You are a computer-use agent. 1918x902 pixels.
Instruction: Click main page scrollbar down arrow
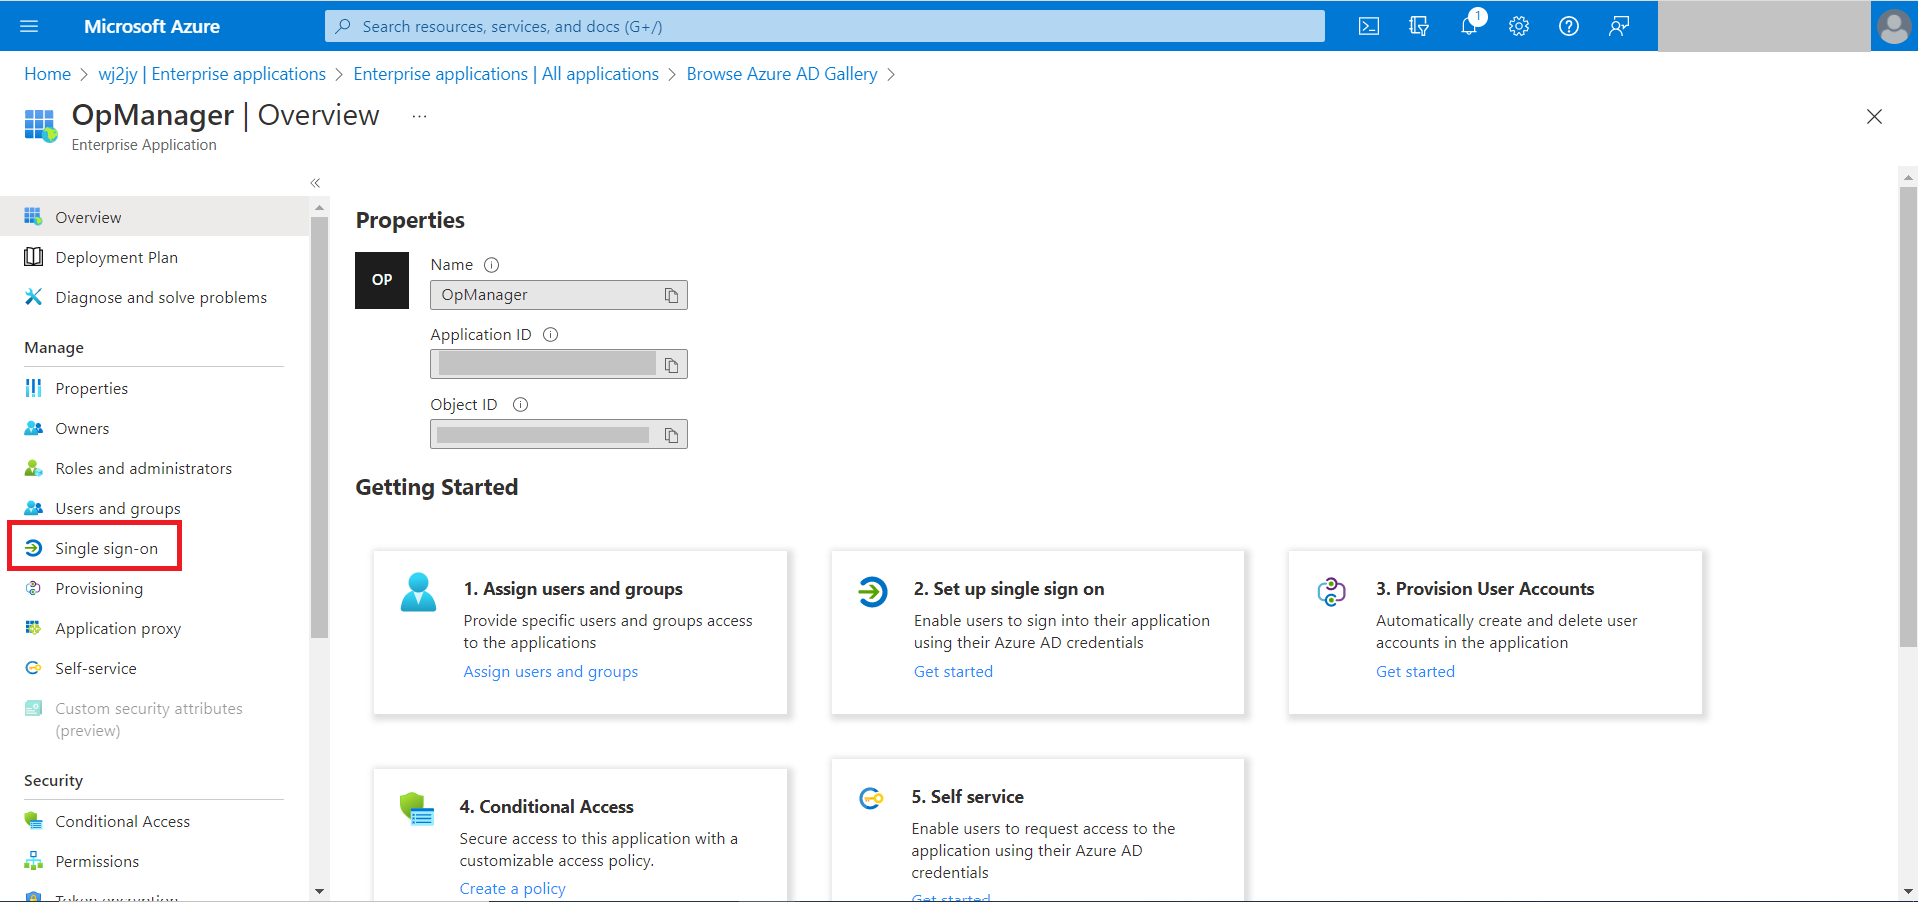click(x=1908, y=891)
